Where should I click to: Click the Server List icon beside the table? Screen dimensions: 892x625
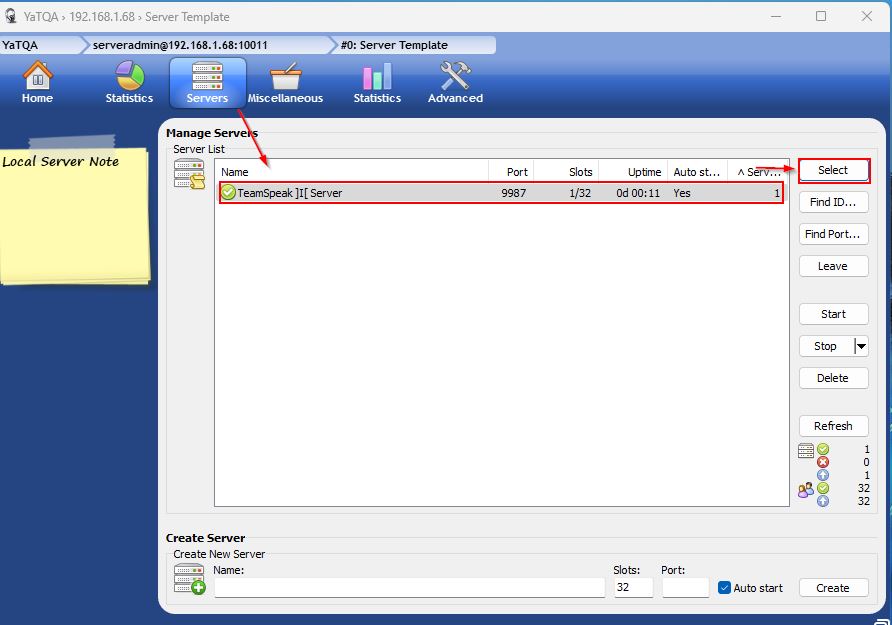[x=188, y=174]
